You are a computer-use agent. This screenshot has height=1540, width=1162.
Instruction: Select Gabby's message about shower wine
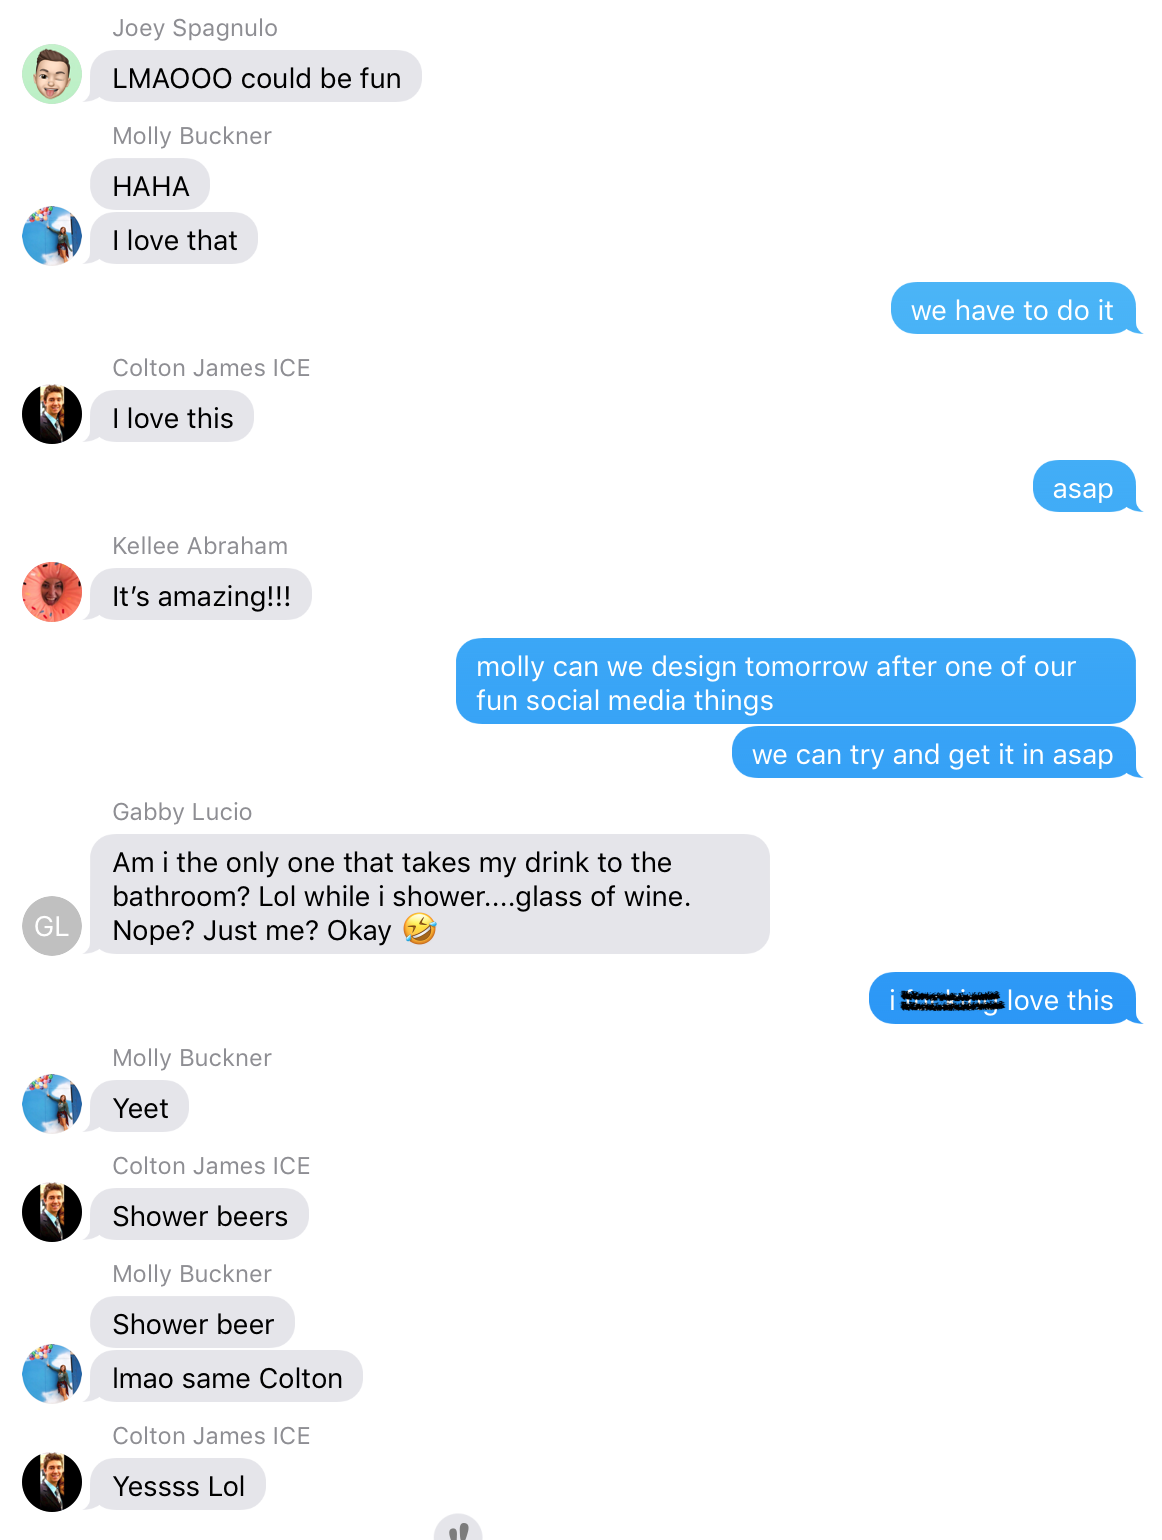point(430,894)
